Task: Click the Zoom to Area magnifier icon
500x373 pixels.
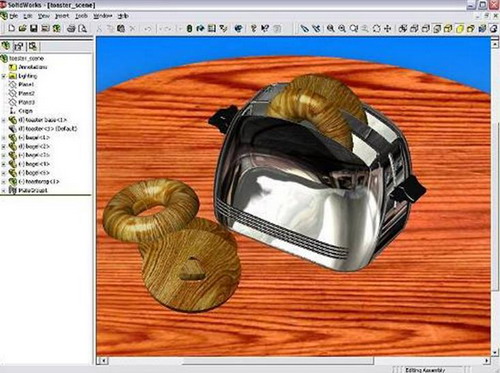Action: tap(342, 29)
